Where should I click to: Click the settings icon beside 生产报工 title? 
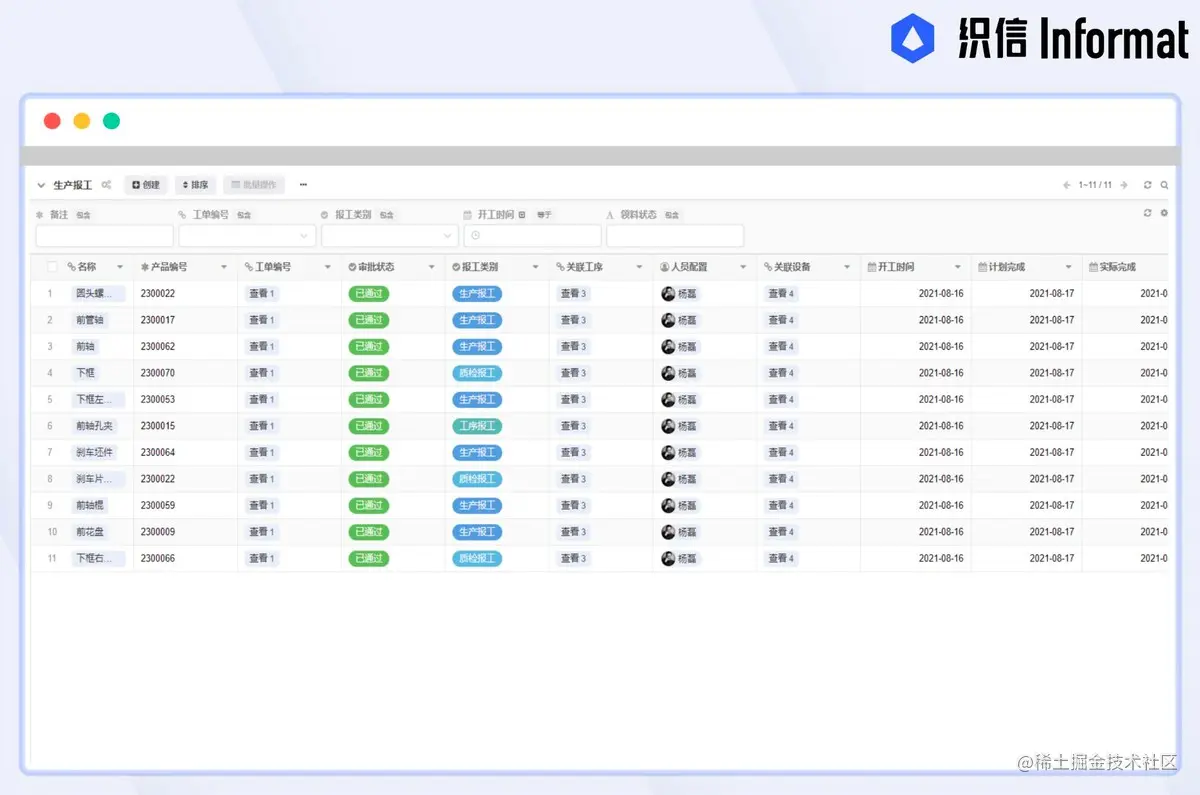(x=108, y=185)
